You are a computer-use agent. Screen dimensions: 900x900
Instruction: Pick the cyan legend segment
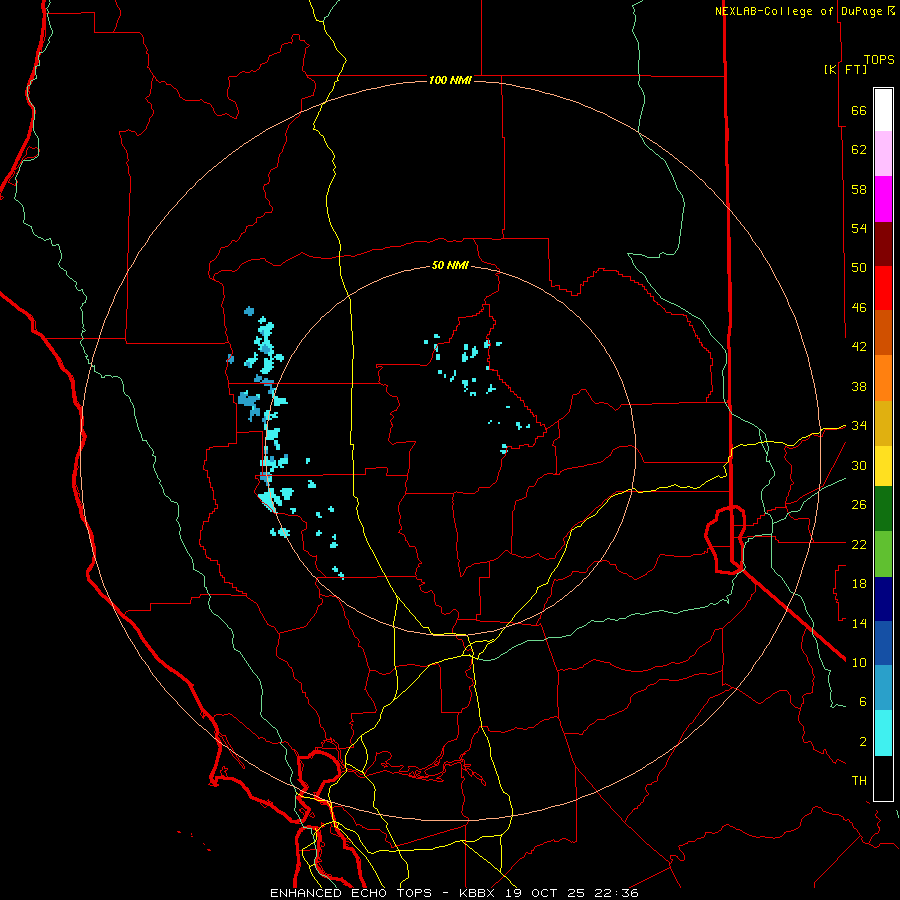[883, 733]
